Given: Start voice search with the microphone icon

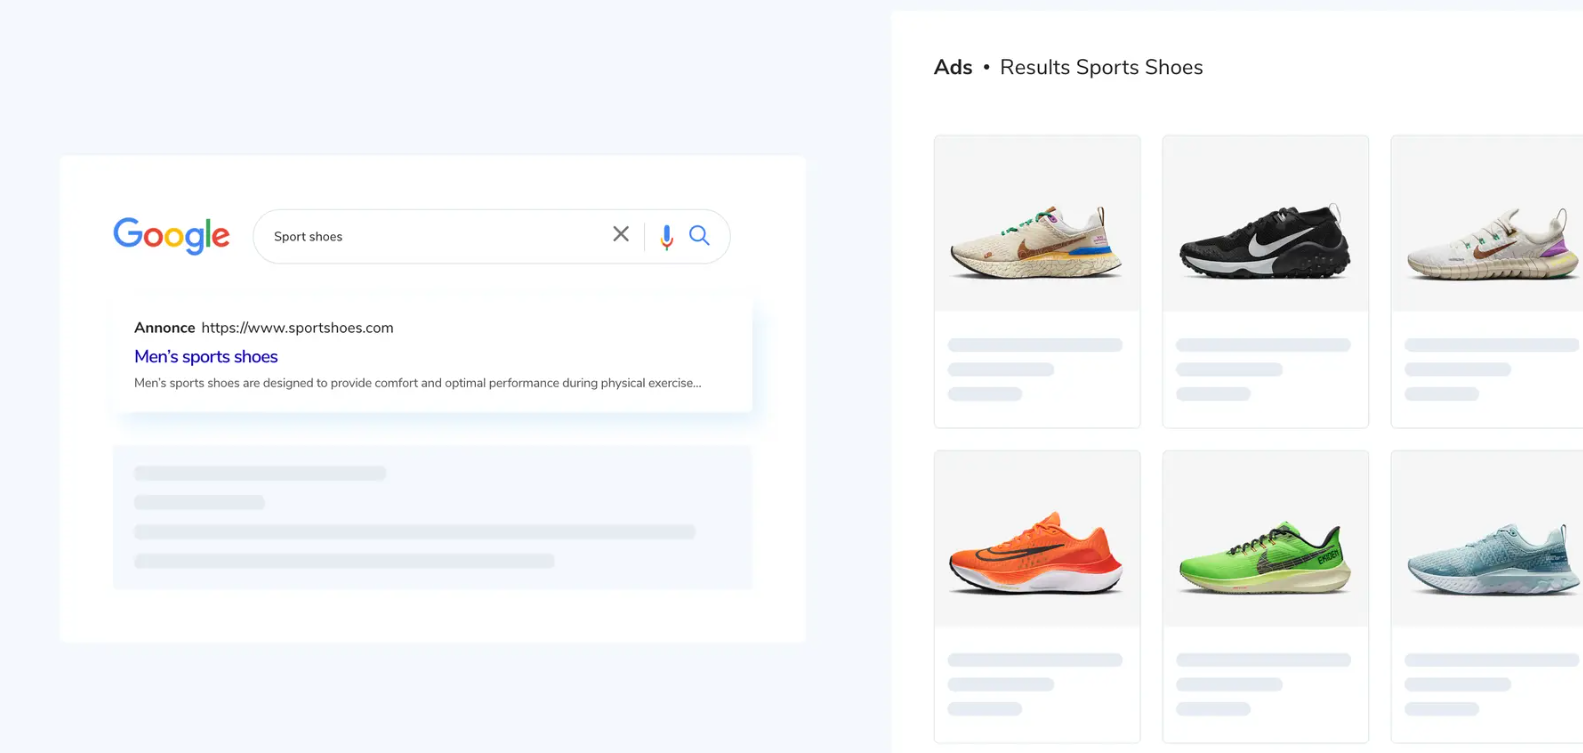Looking at the screenshot, I should pyautogui.click(x=667, y=236).
